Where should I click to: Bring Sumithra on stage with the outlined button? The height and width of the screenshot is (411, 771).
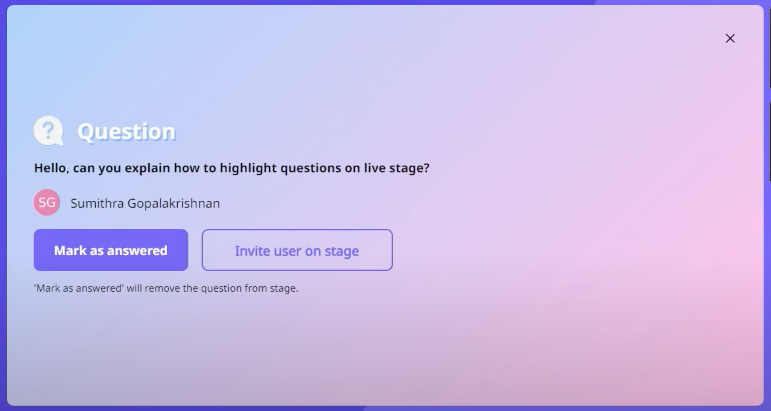click(x=297, y=250)
